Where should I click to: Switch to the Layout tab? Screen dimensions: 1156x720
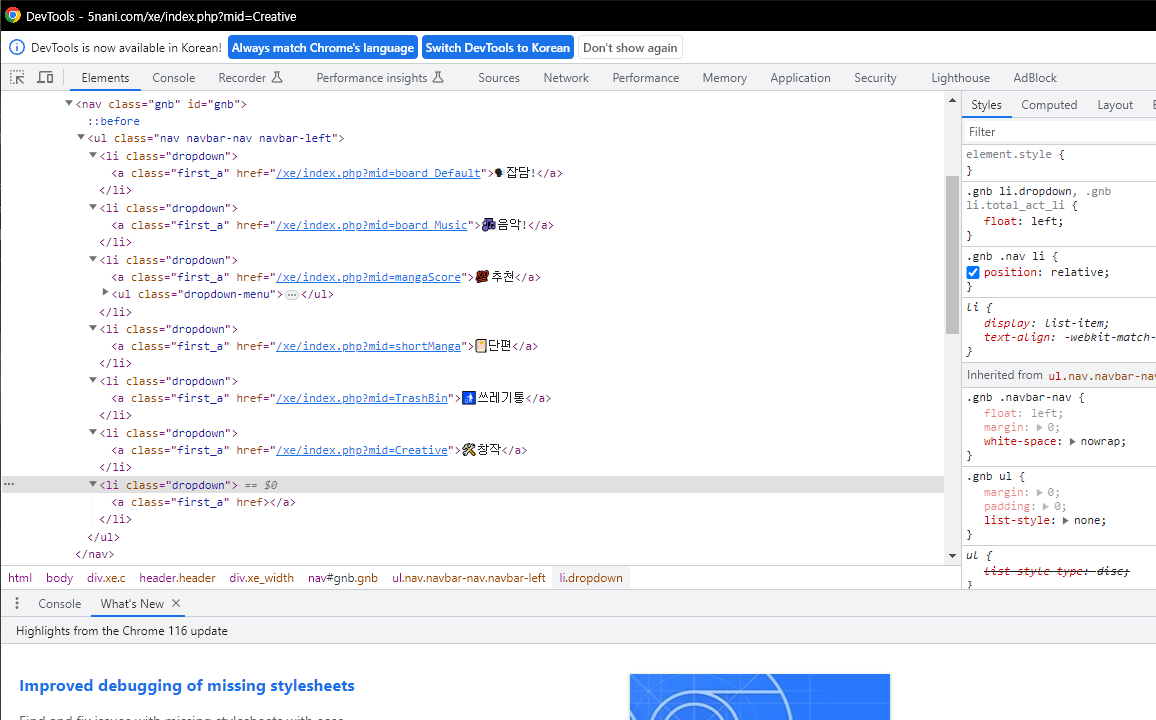pos(1115,105)
